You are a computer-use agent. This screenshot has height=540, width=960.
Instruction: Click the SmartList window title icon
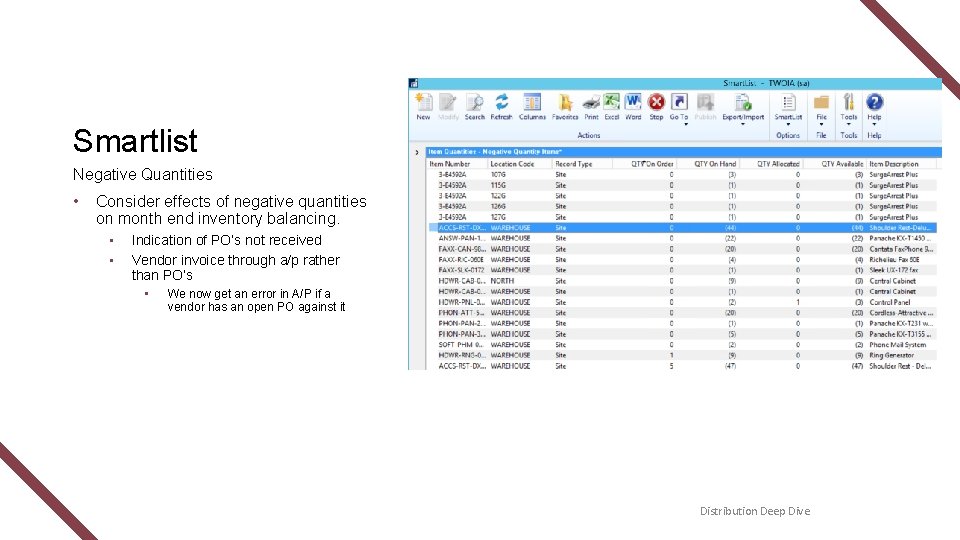click(414, 83)
